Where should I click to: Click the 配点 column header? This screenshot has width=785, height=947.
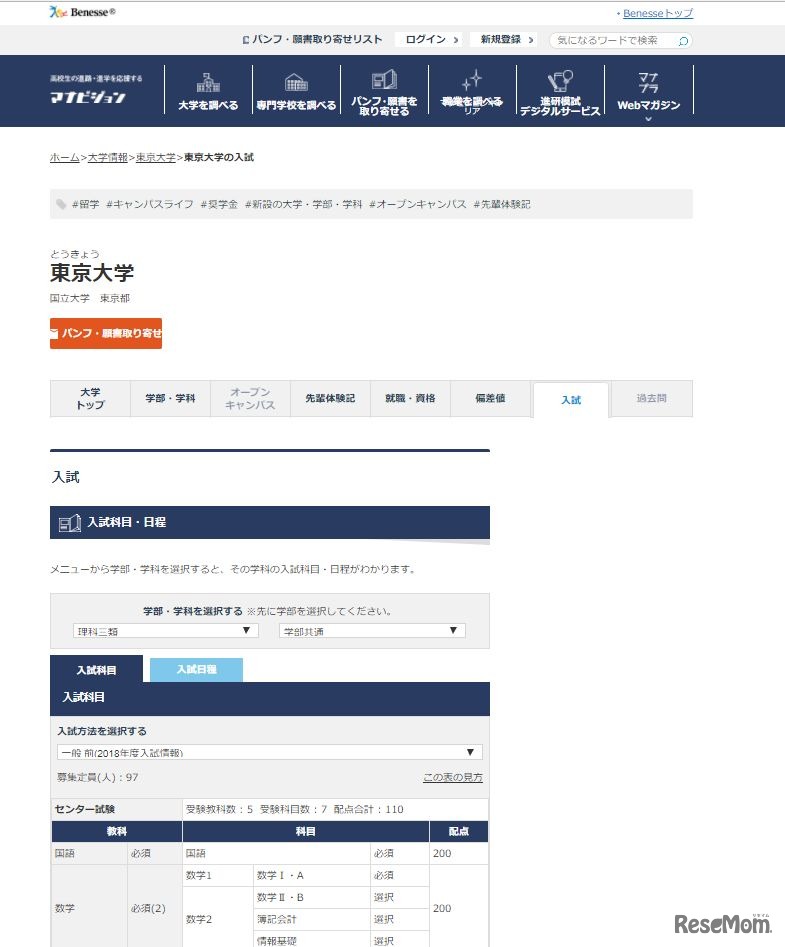[x=459, y=832]
